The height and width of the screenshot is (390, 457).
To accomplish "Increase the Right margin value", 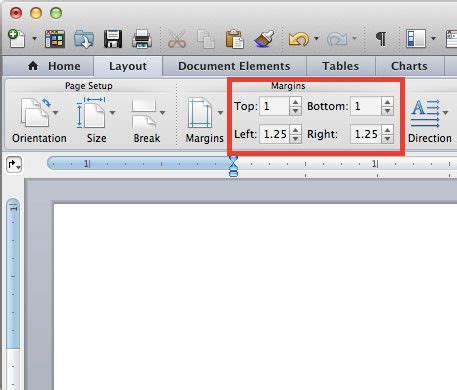I will pos(387,129).
